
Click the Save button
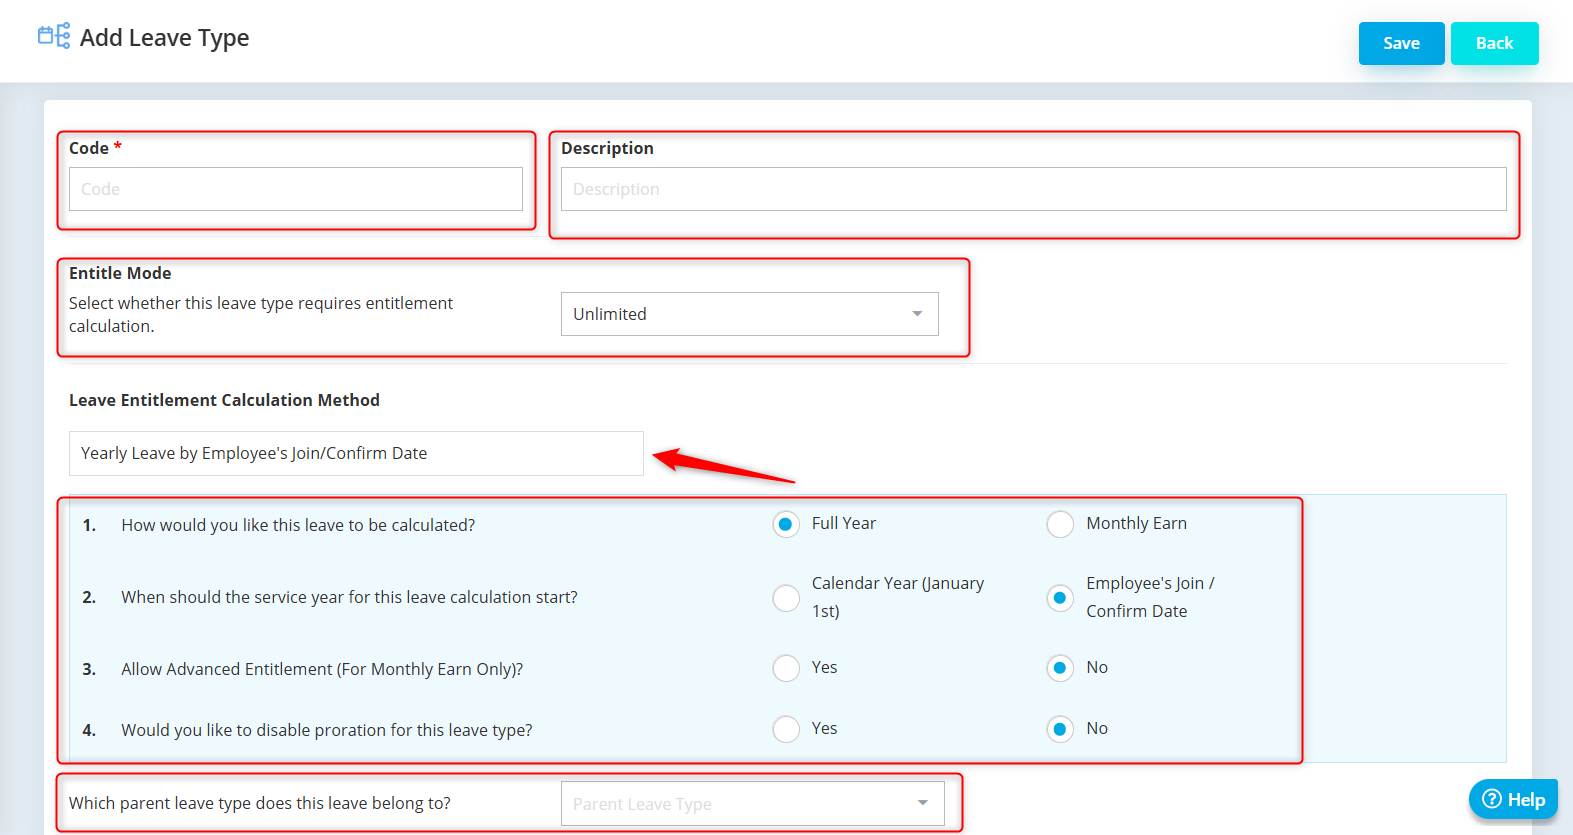click(x=1401, y=43)
